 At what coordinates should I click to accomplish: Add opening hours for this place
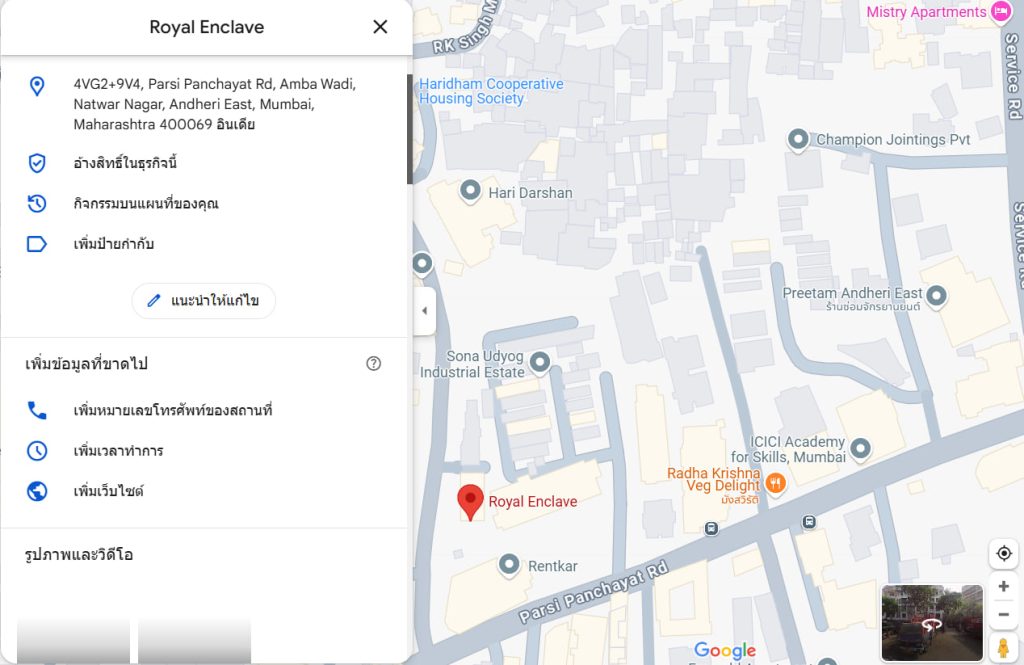pyautogui.click(x=118, y=451)
